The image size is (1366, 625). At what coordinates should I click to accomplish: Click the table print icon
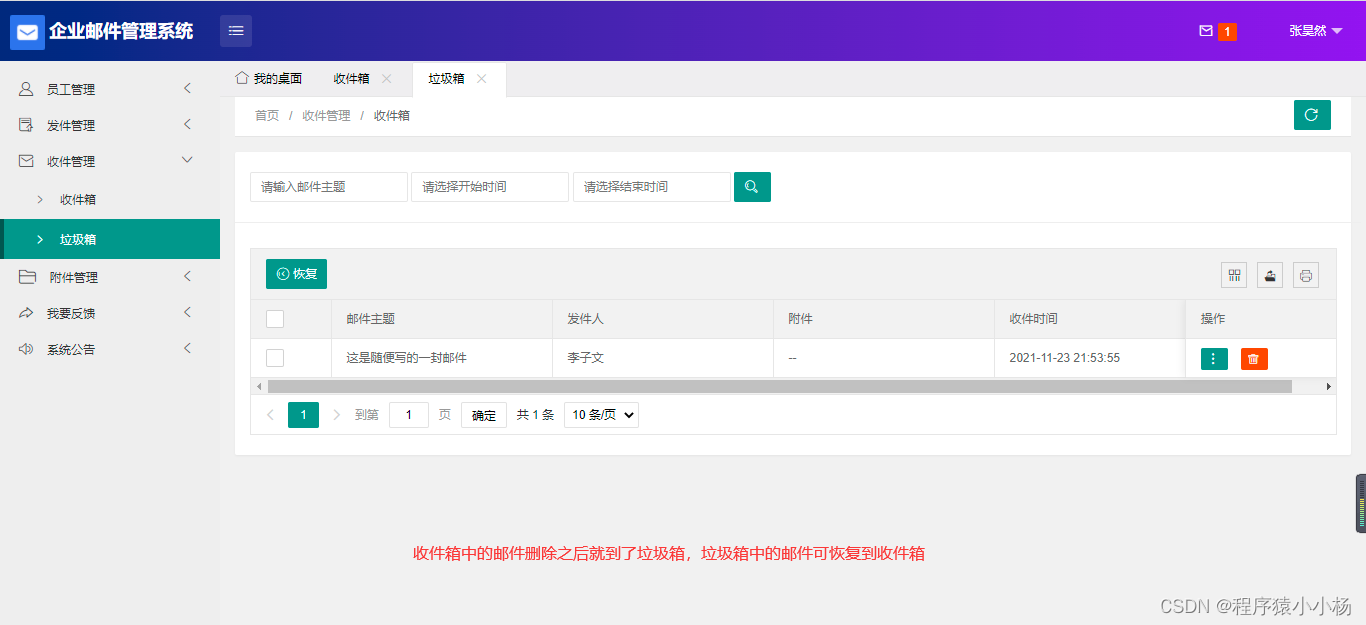pyautogui.click(x=1306, y=275)
